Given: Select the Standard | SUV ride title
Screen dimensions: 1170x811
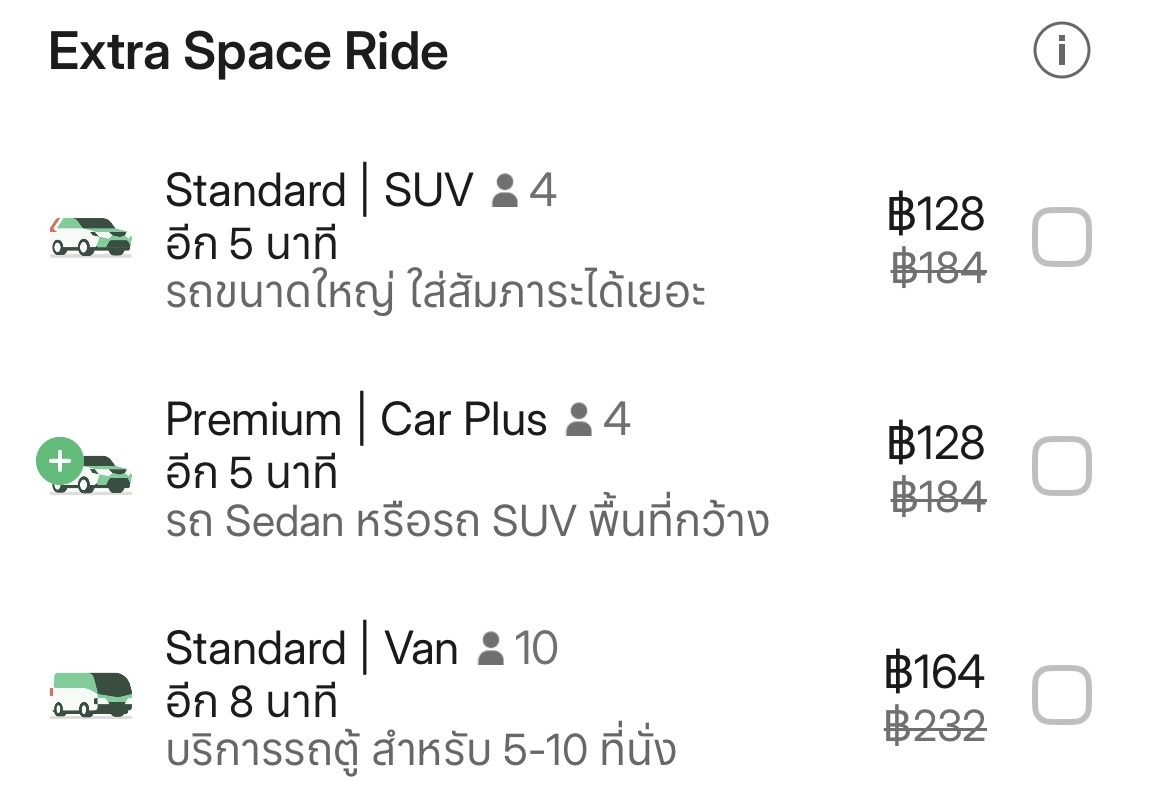Looking at the screenshot, I should 319,190.
